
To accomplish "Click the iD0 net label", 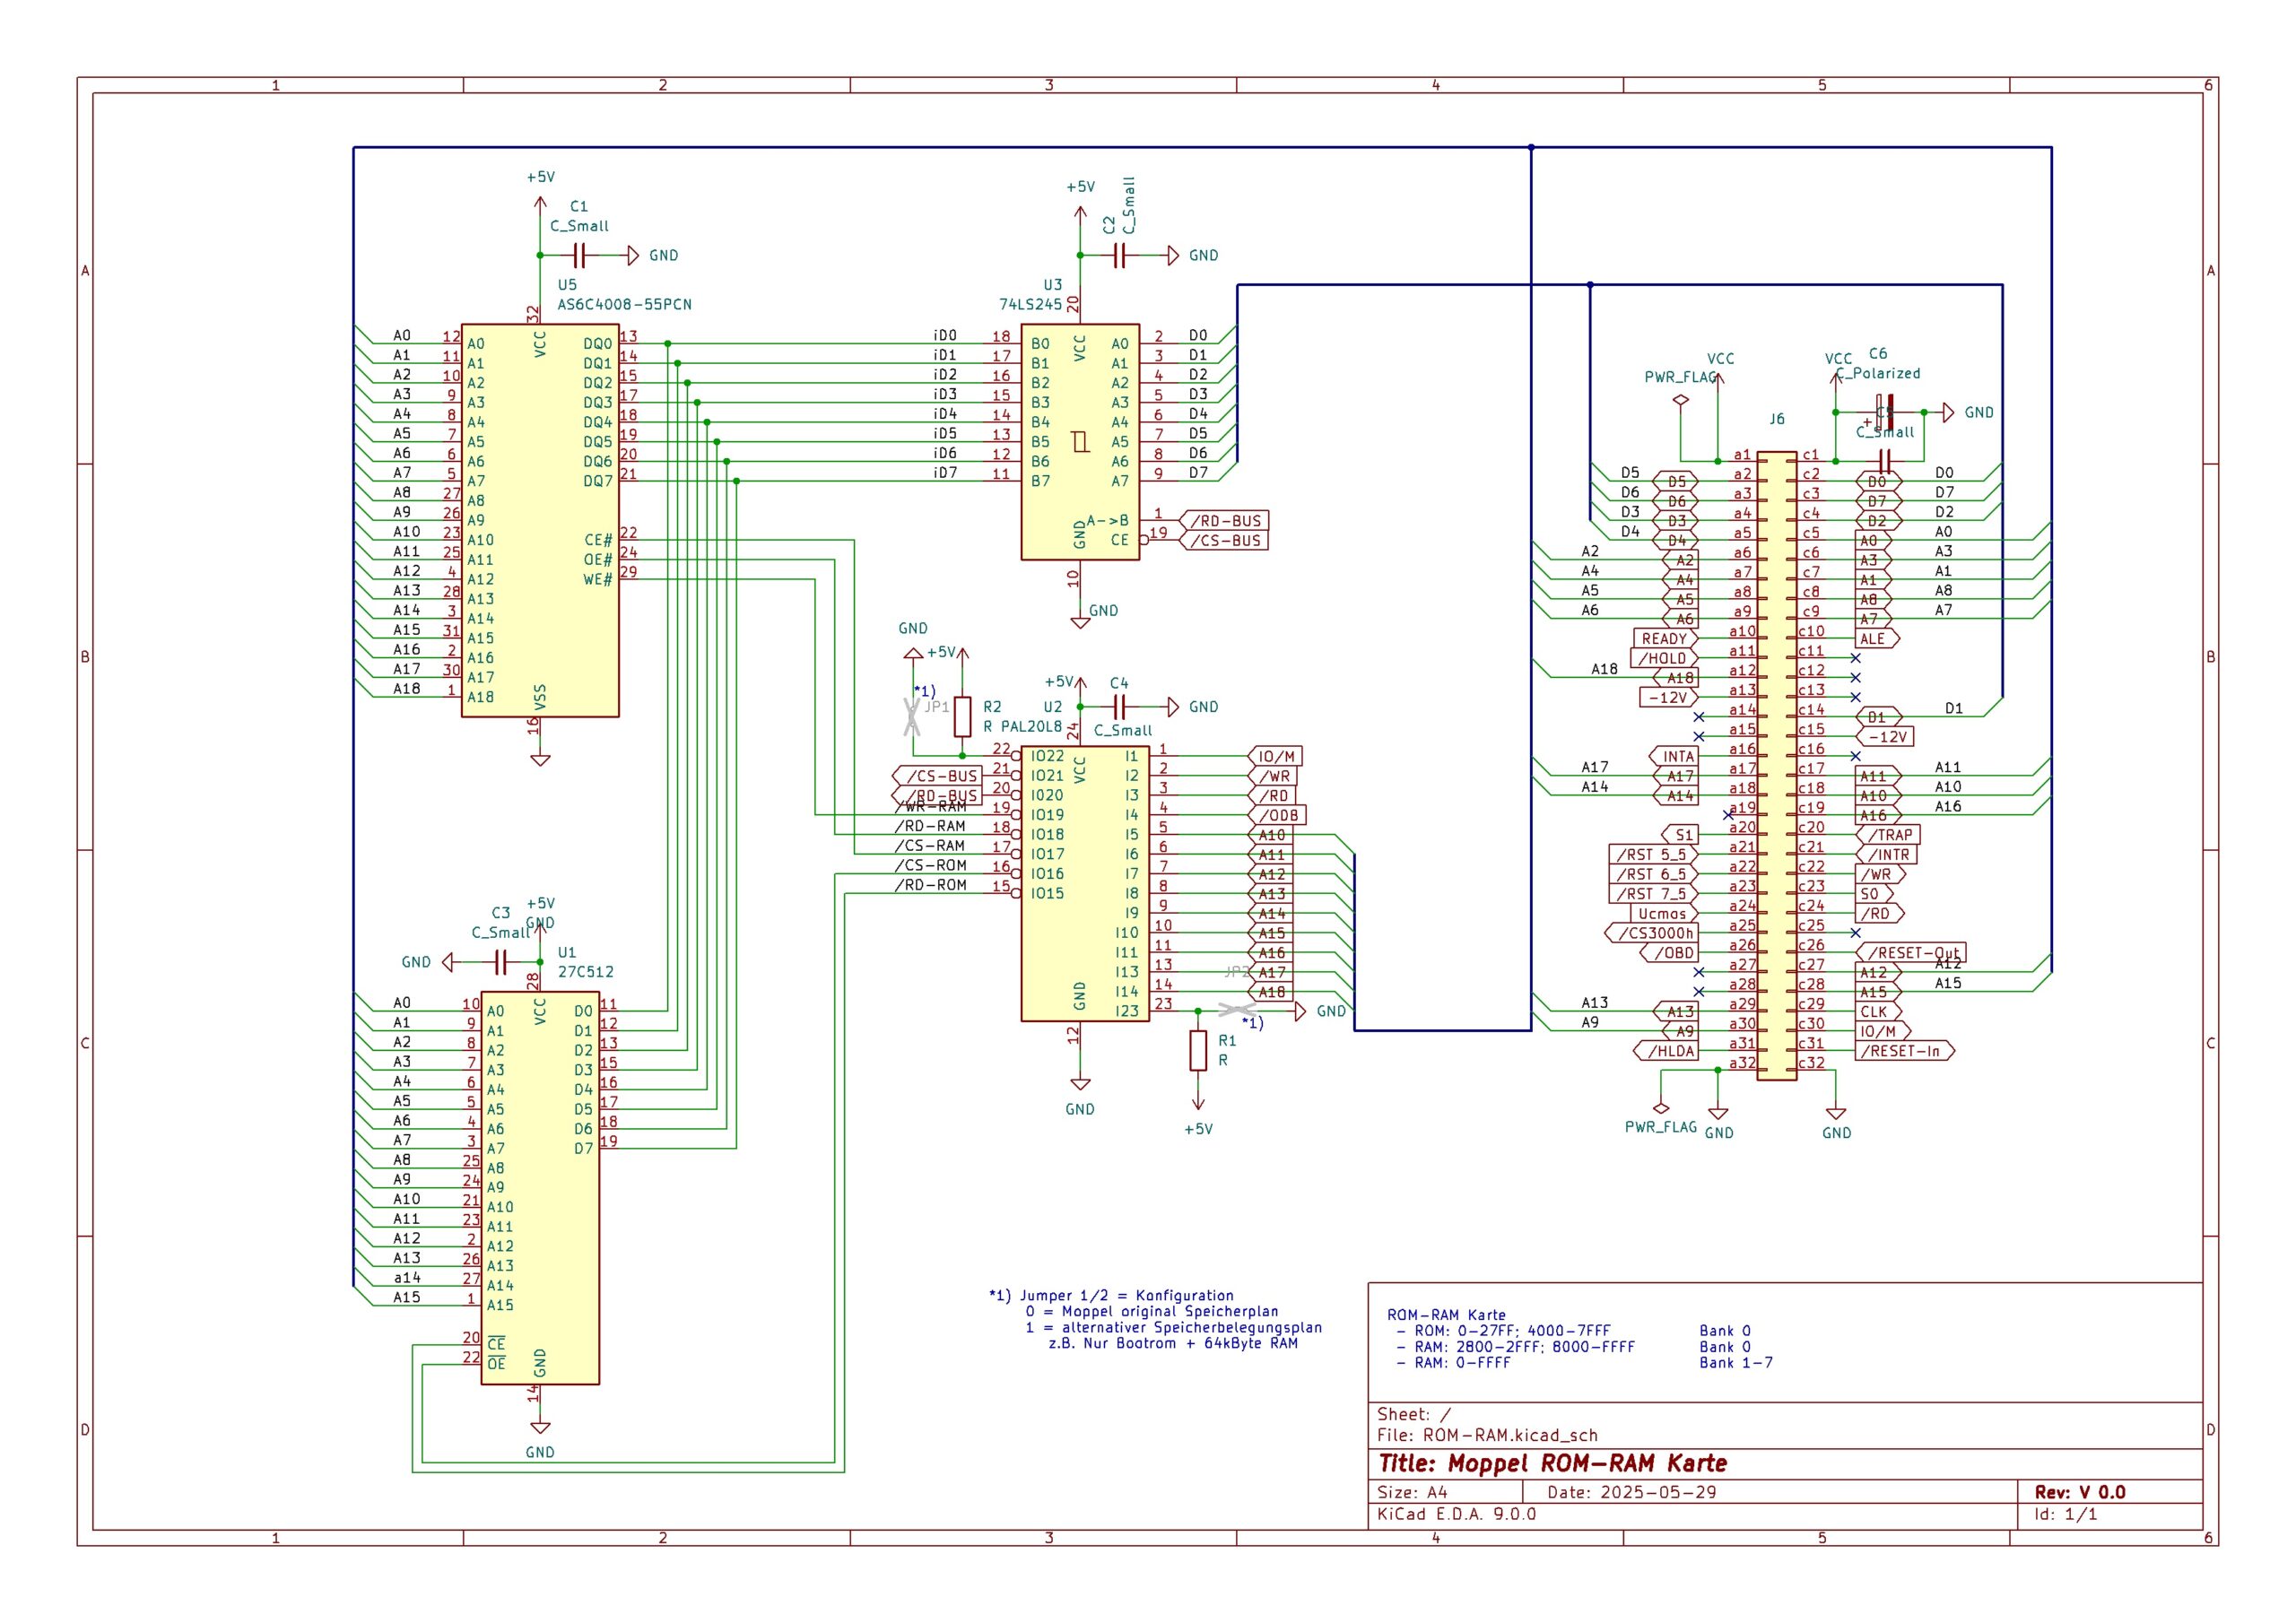I will [x=945, y=335].
